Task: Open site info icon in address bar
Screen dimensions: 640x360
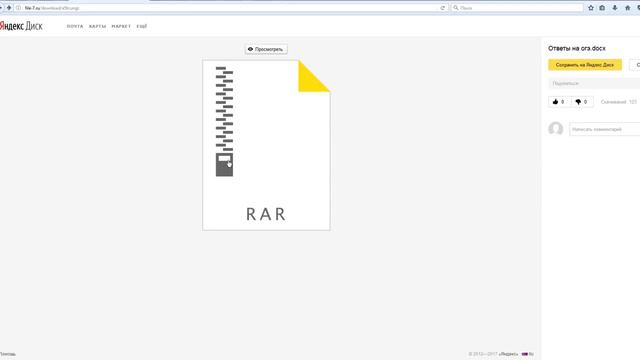Action: pos(18,8)
